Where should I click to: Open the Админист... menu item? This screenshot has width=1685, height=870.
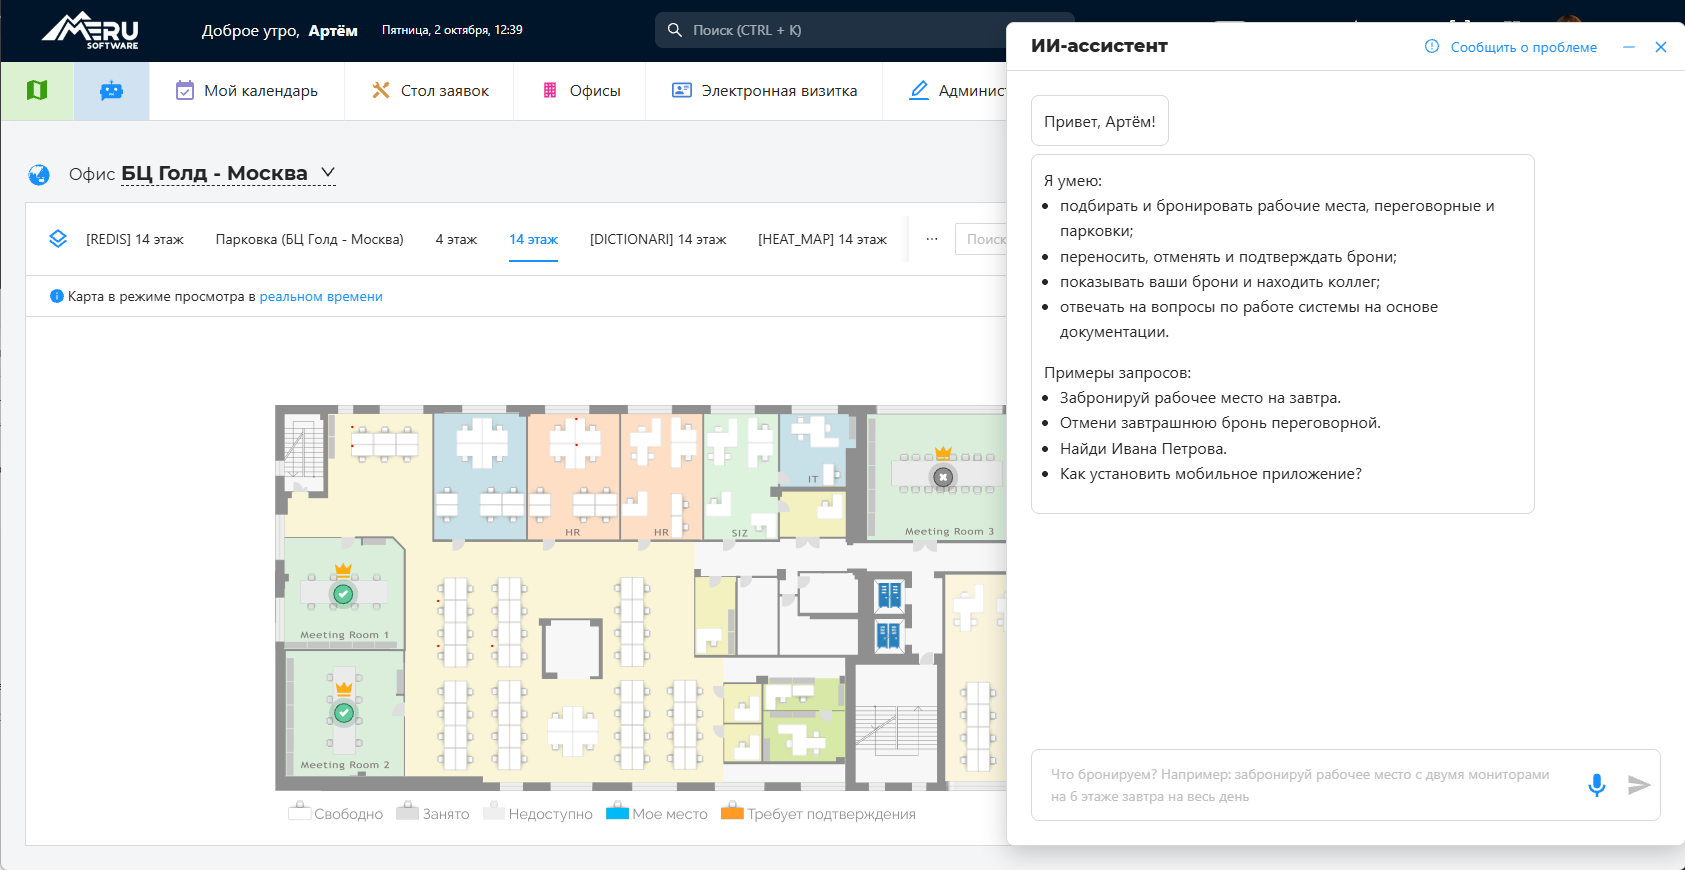tap(958, 91)
